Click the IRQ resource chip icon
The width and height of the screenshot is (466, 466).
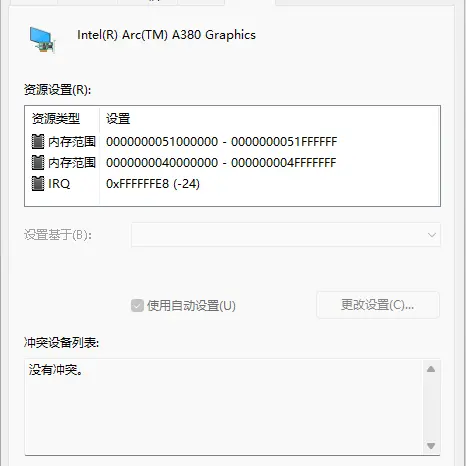(38, 183)
